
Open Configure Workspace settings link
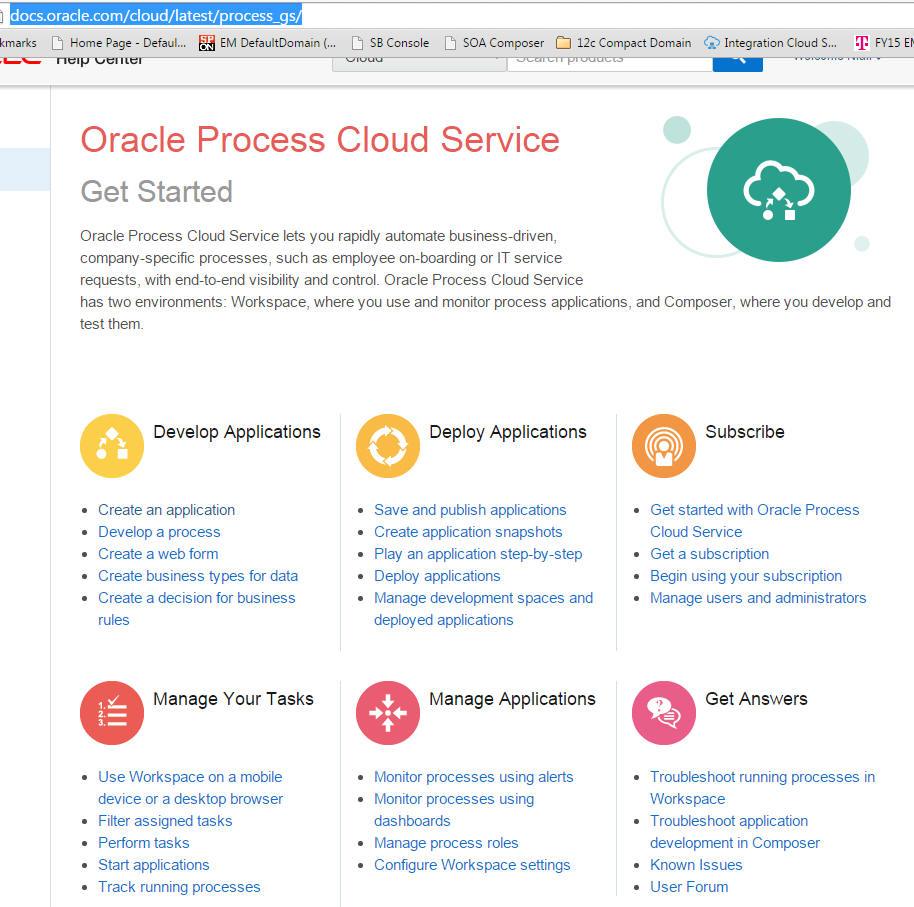click(x=472, y=865)
